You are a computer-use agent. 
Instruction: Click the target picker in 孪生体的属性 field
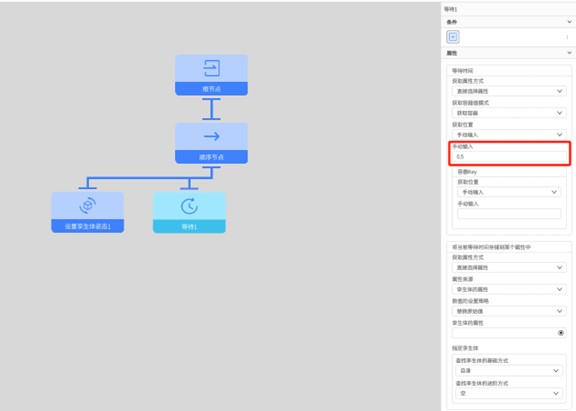pos(561,333)
